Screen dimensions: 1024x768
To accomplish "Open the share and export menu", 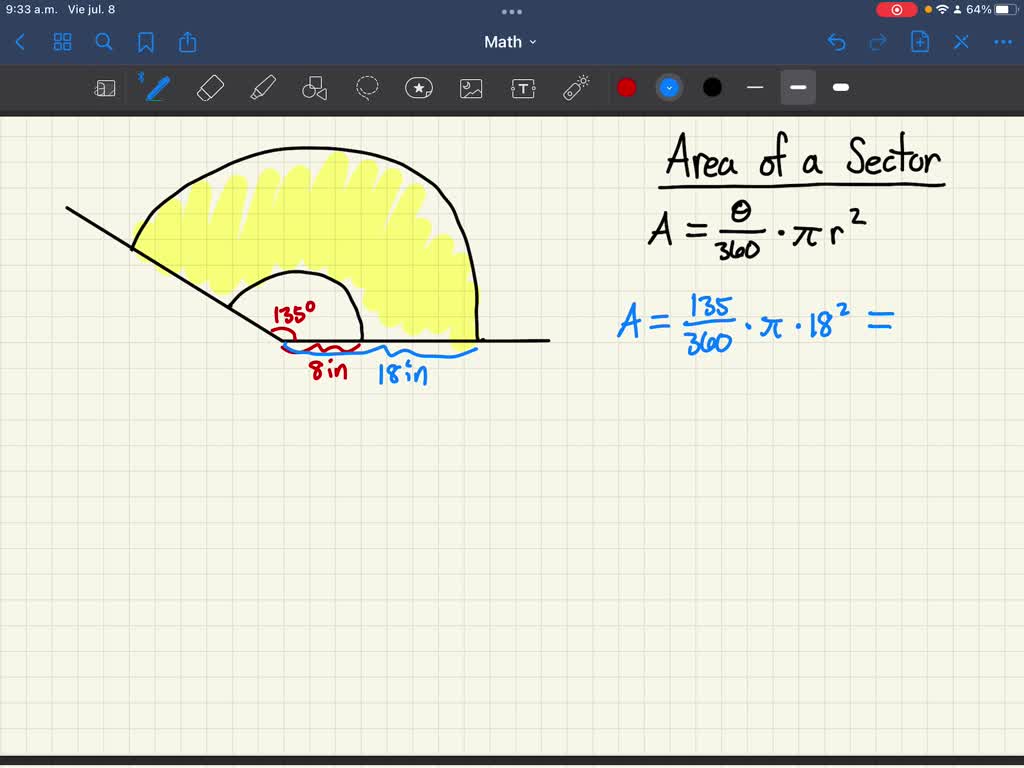I will point(188,42).
